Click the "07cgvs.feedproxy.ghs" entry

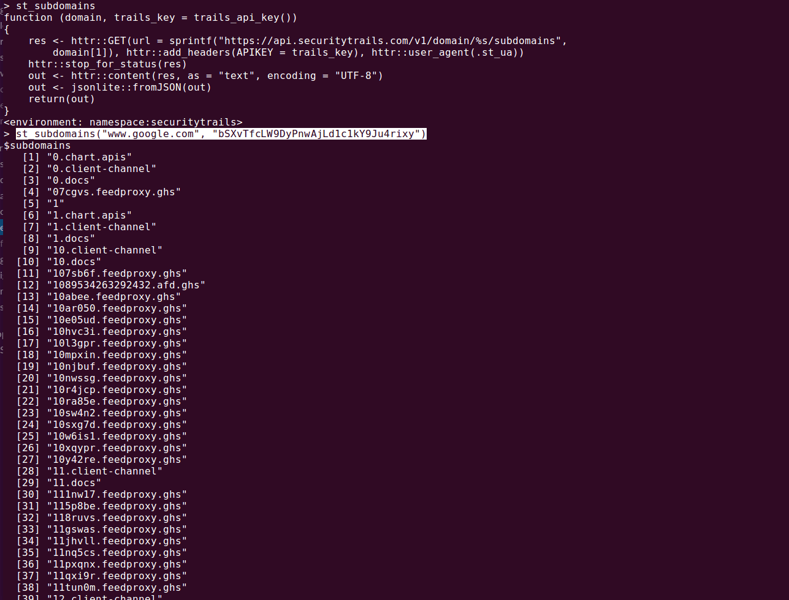coord(114,192)
